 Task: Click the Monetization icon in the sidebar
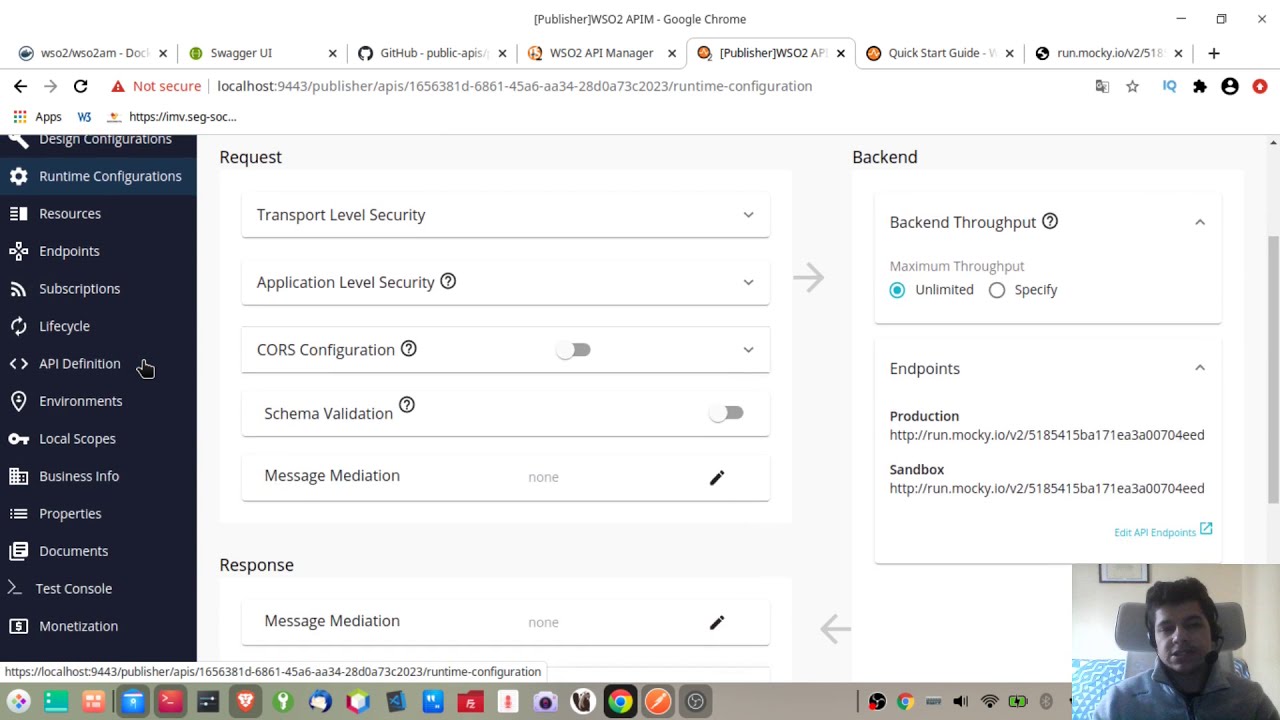18,626
